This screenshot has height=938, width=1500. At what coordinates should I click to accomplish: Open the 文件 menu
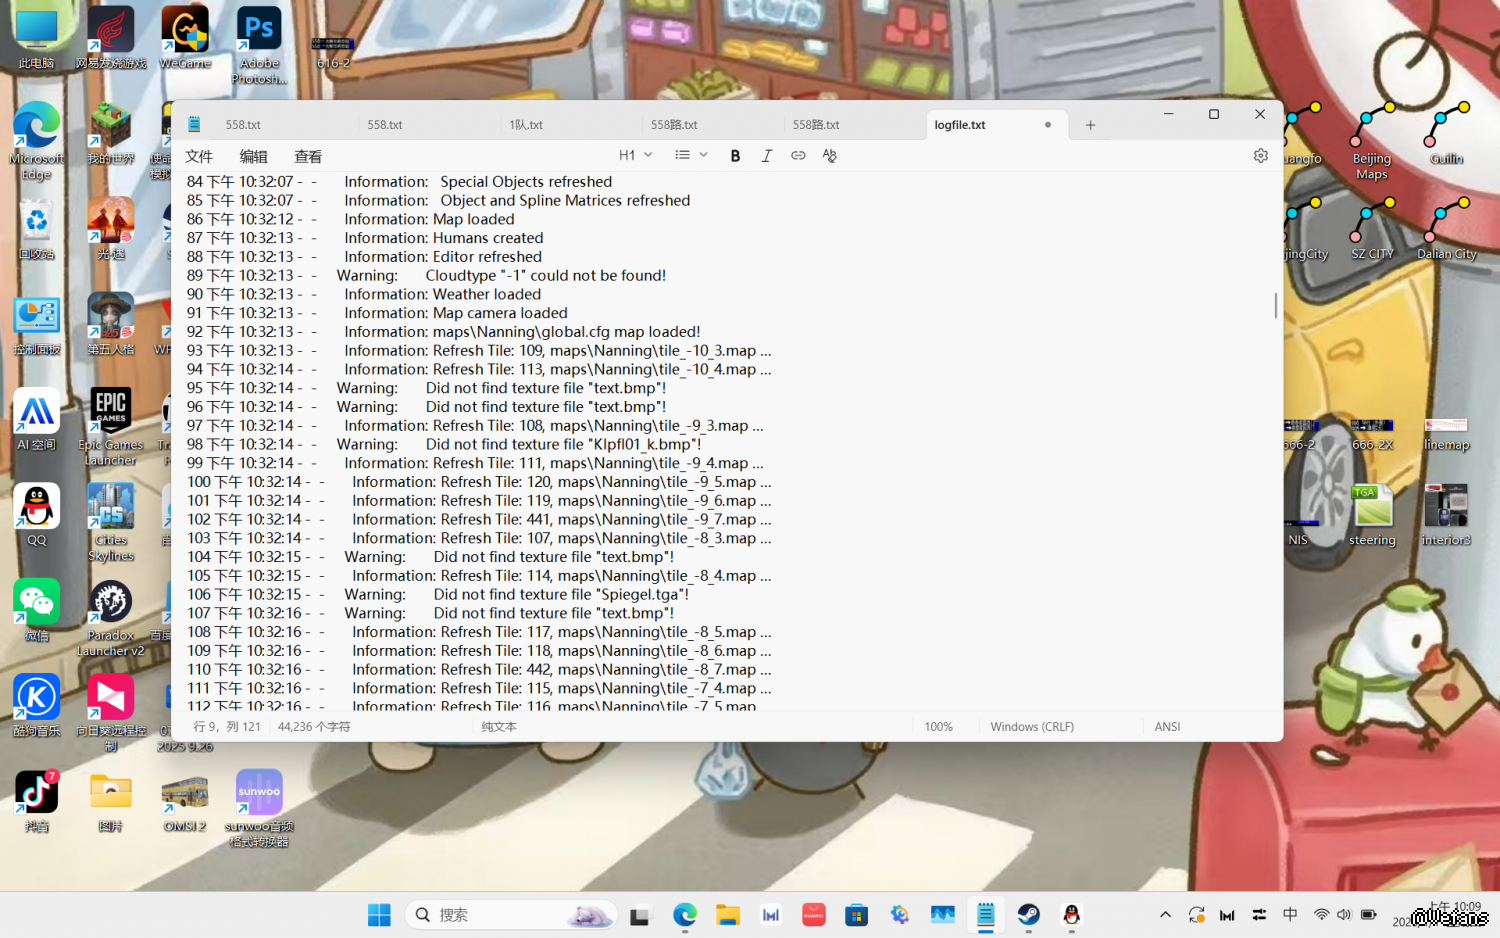(199, 157)
